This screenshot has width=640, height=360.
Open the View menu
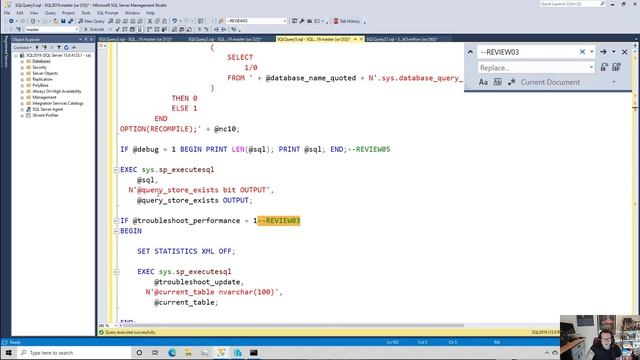(x=34, y=13)
